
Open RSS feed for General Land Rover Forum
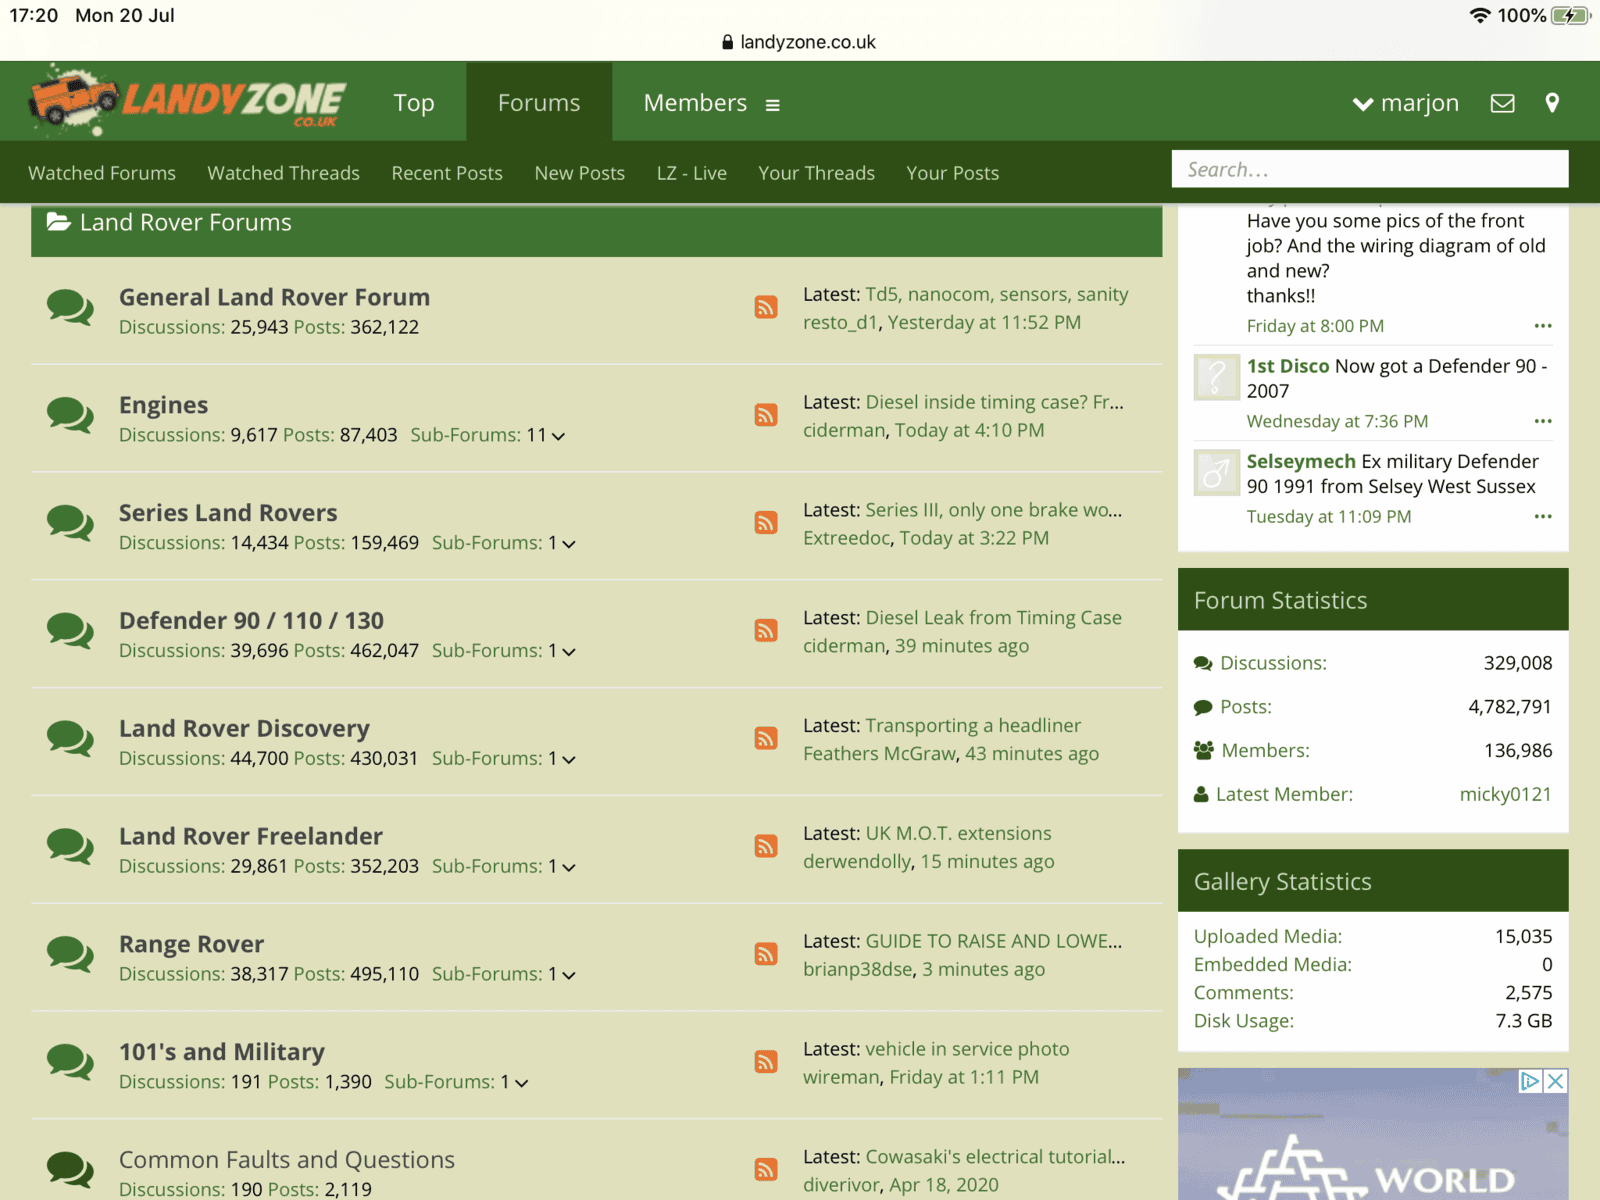[766, 307]
